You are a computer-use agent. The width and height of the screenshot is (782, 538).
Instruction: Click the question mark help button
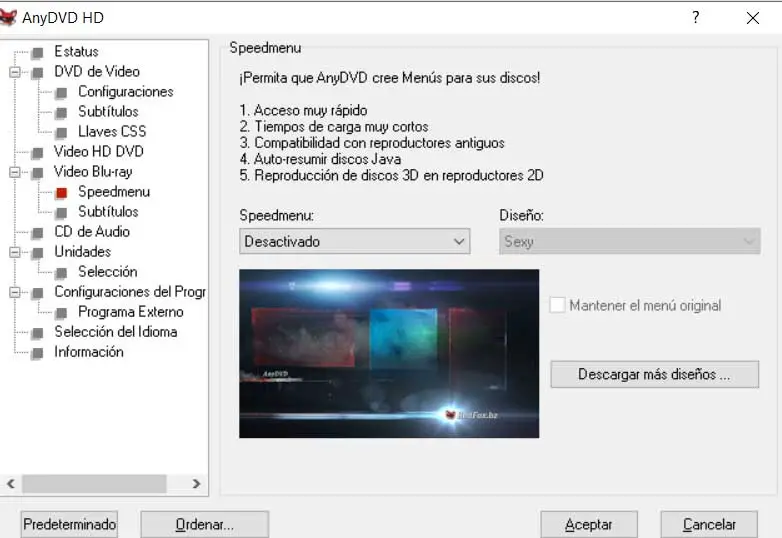(x=696, y=17)
